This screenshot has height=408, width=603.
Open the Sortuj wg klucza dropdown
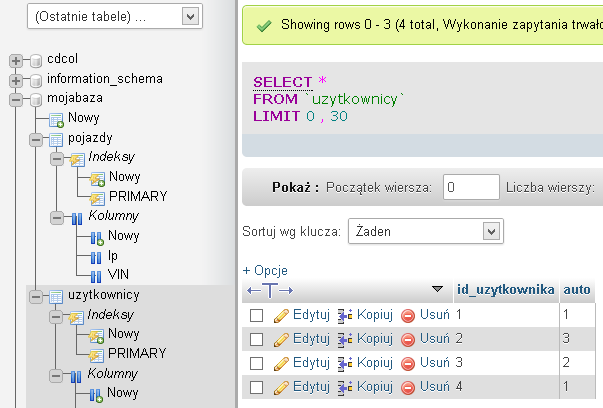click(424, 231)
